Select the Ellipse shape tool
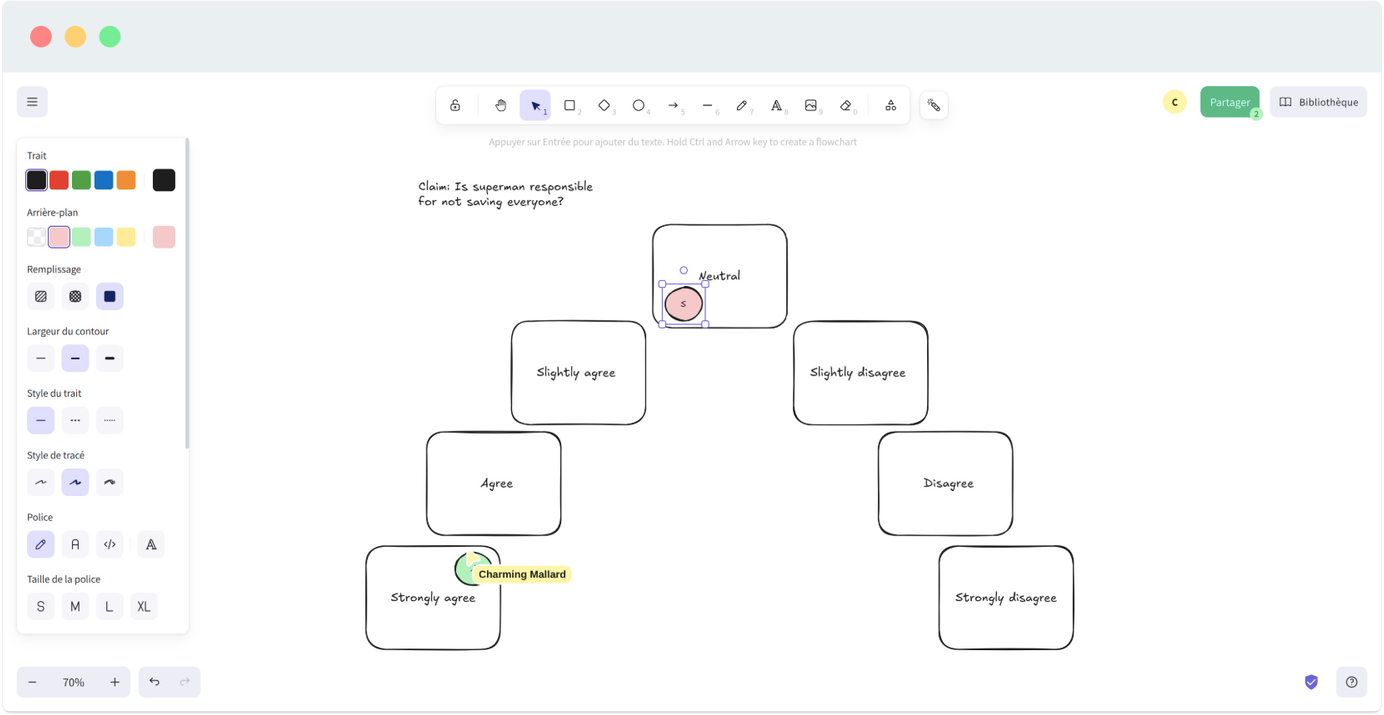The image size is (1384, 715). 639,105
